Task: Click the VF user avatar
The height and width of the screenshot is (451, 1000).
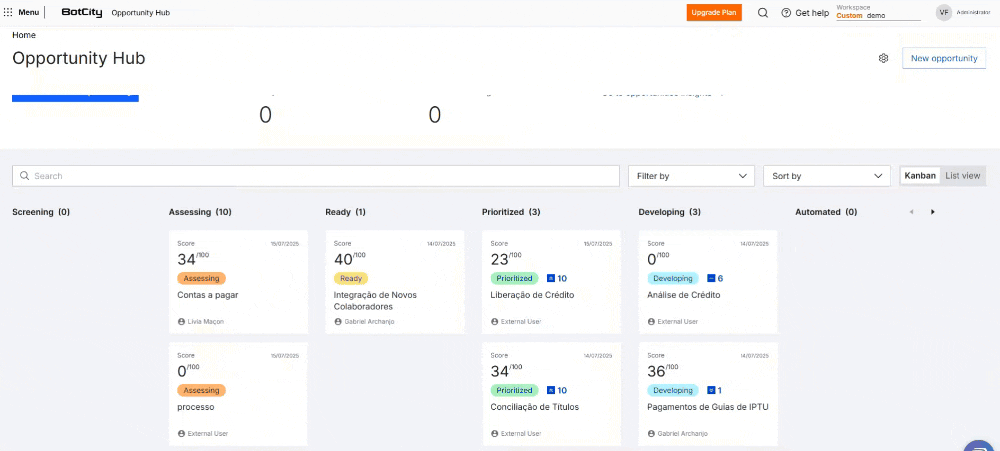Action: 943,13
